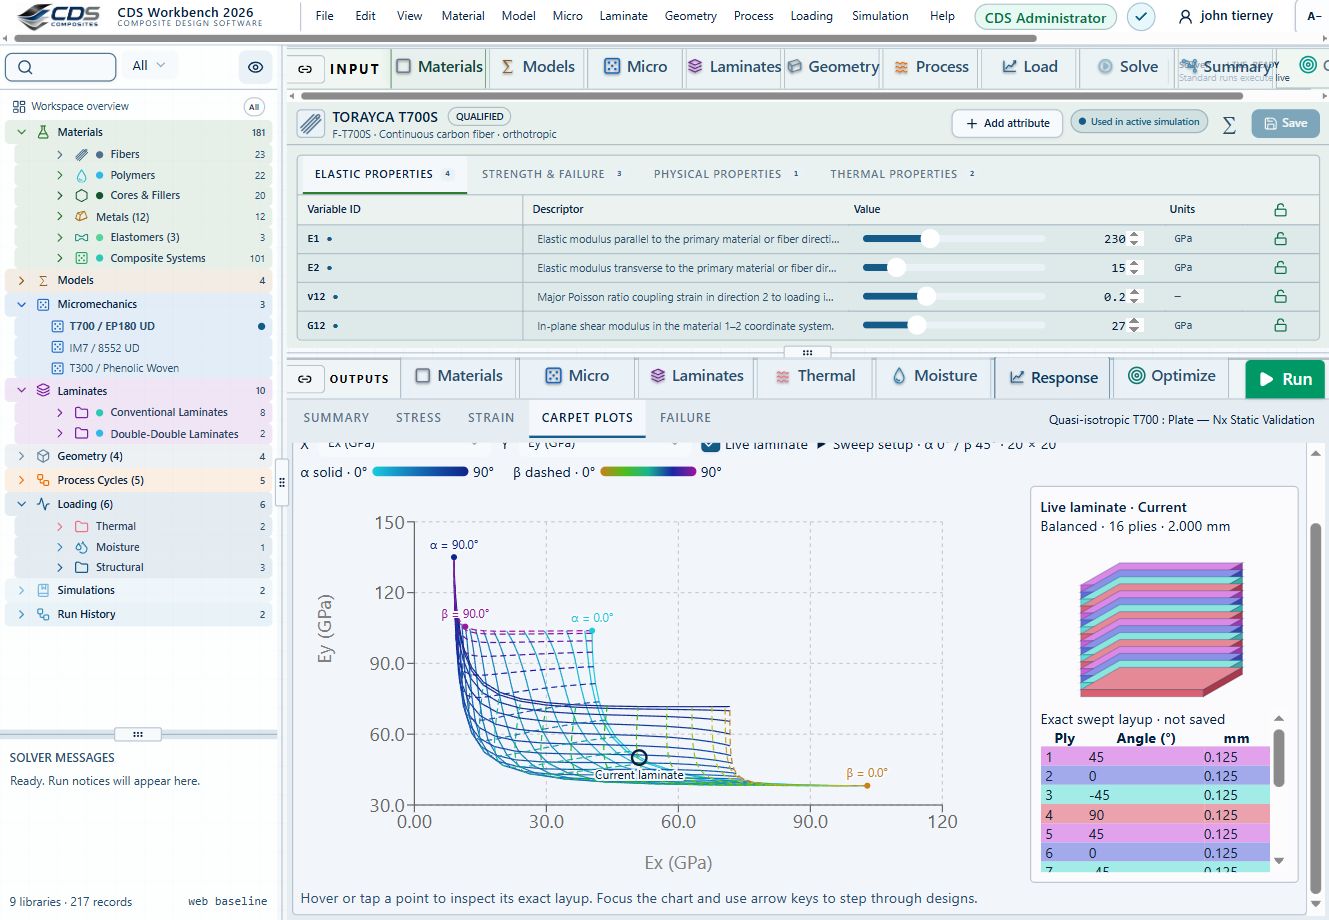Toggle the Used in active simulation pill
This screenshot has height=920, width=1329.
1139,122
